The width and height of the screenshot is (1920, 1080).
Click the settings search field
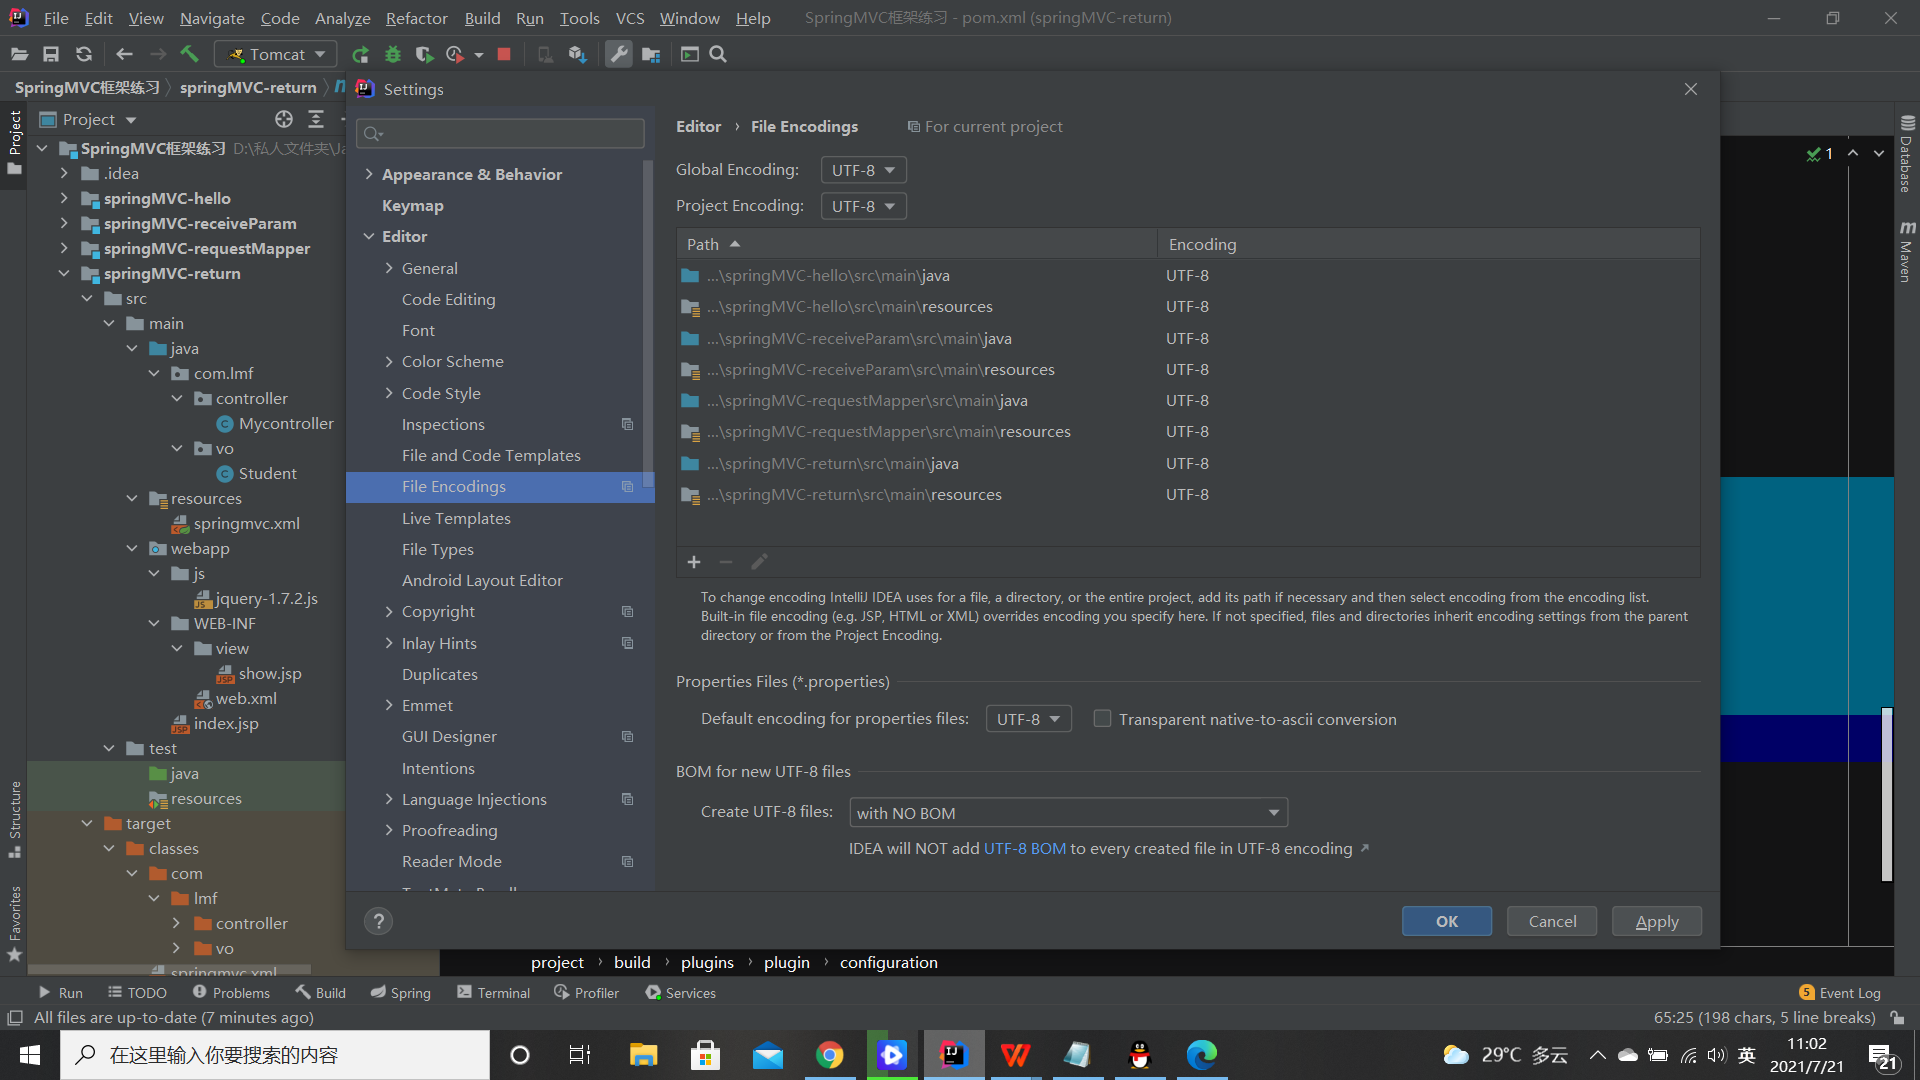(x=501, y=133)
